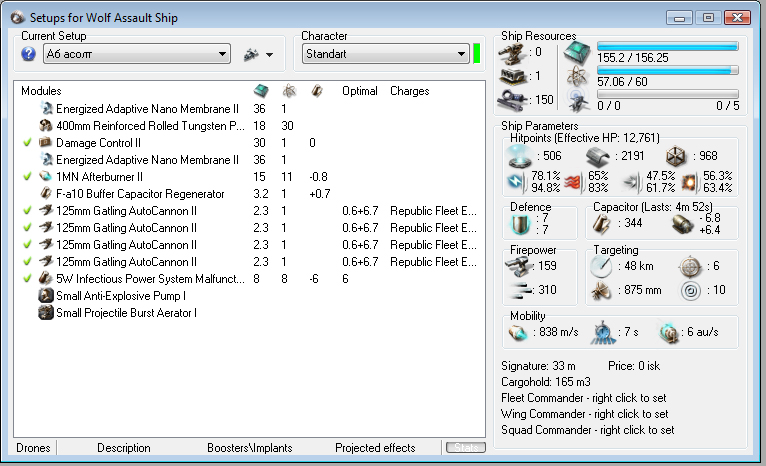Click the ship icon next to setup name
The image size is (766, 466).
(x=253, y=54)
